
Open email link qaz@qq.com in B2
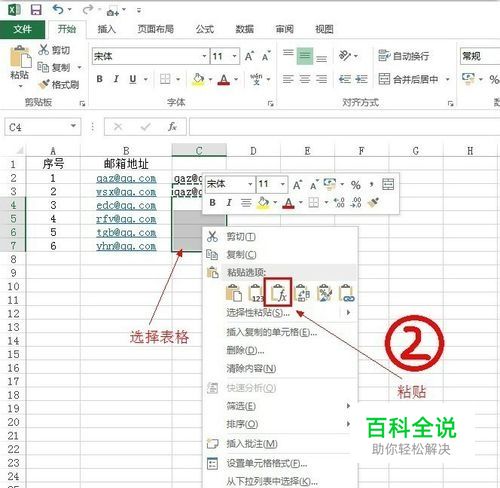tap(126, 178)
